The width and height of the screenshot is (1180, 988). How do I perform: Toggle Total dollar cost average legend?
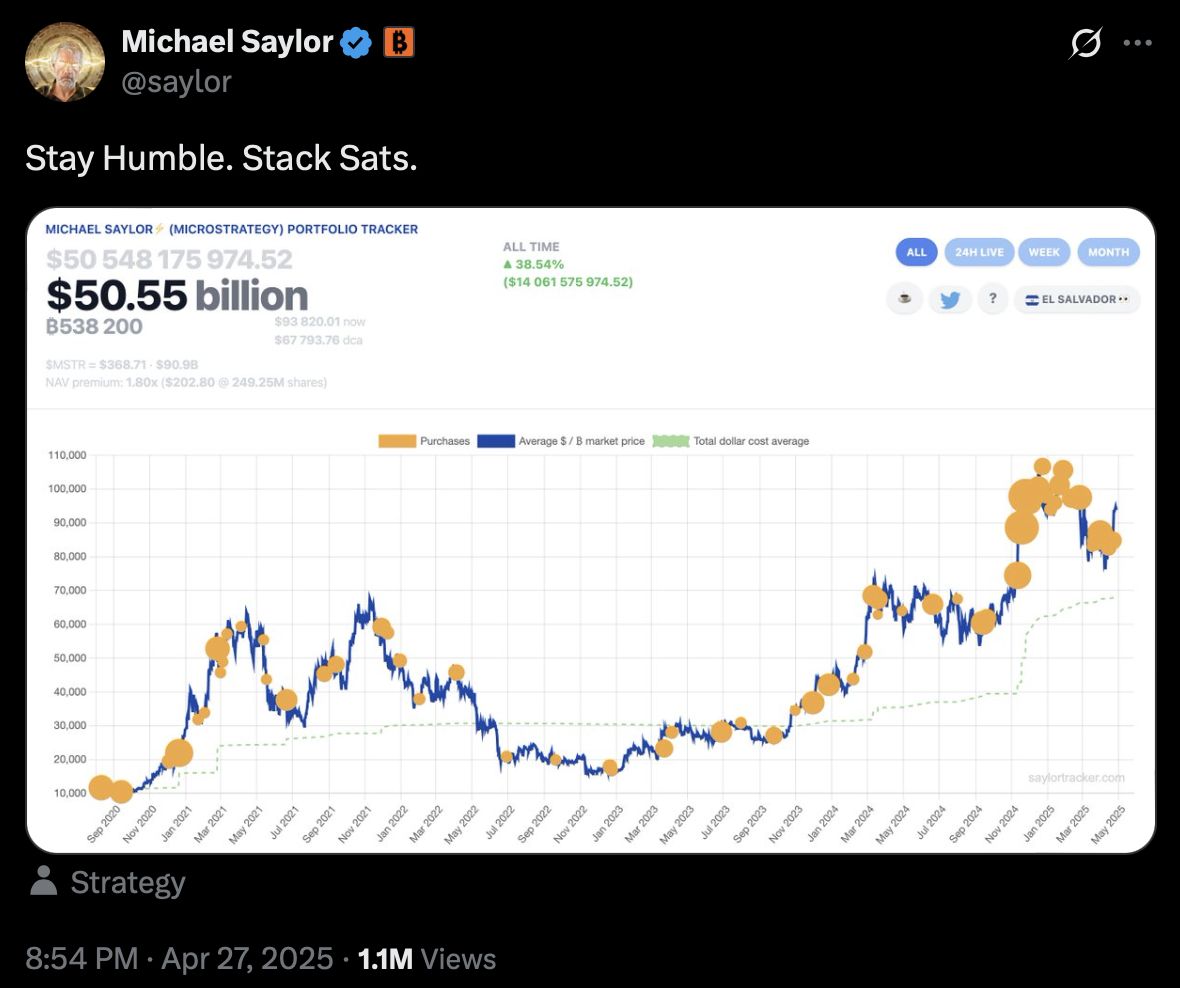731,441
